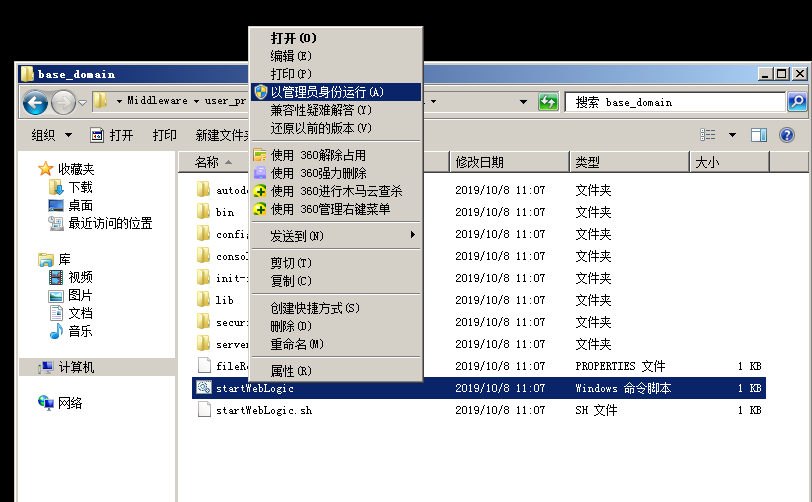
Task: Click the 收藏夹 star in sidebar
Action: coord(46,169)
